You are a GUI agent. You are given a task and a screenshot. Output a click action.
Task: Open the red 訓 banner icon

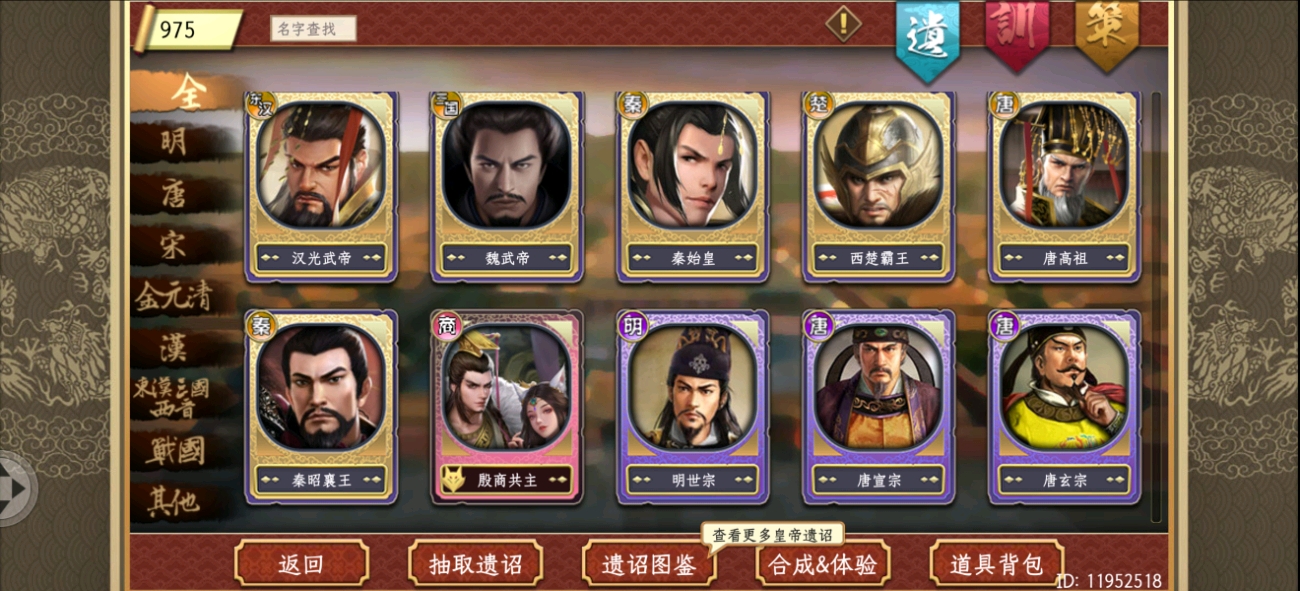[1017, 34]
